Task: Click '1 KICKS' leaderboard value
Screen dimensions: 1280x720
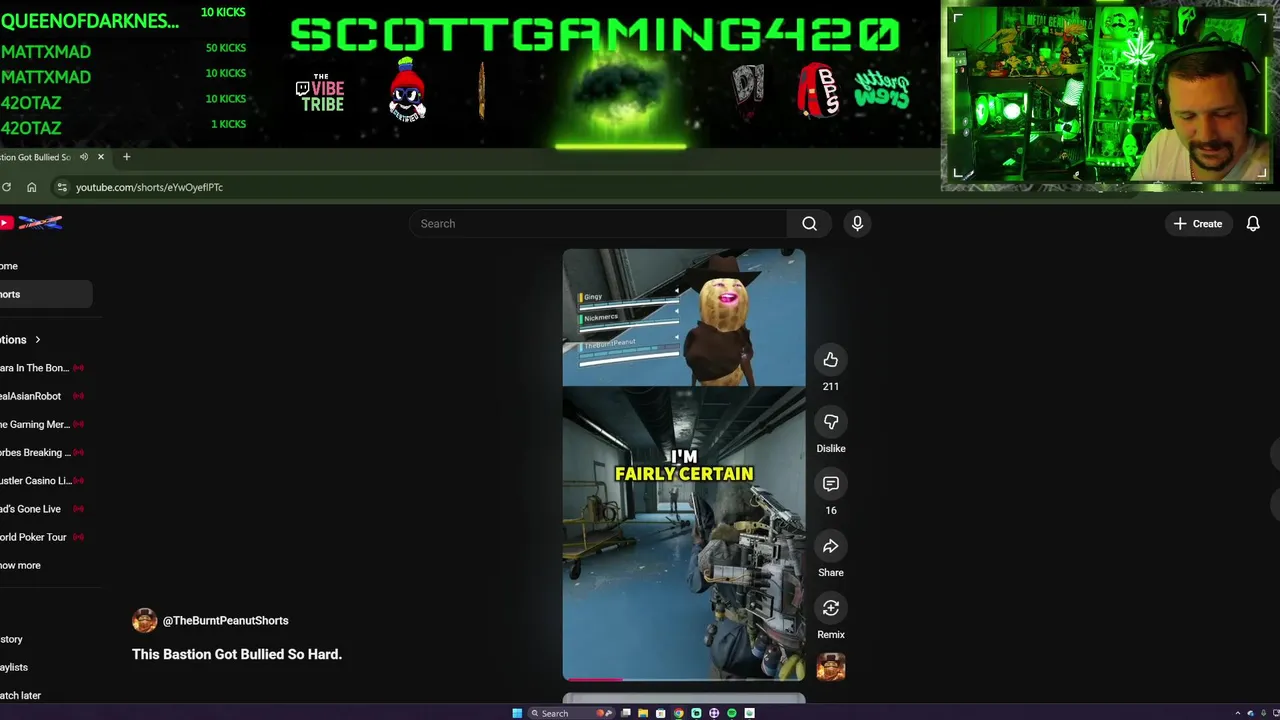Action: coord(228,124)
